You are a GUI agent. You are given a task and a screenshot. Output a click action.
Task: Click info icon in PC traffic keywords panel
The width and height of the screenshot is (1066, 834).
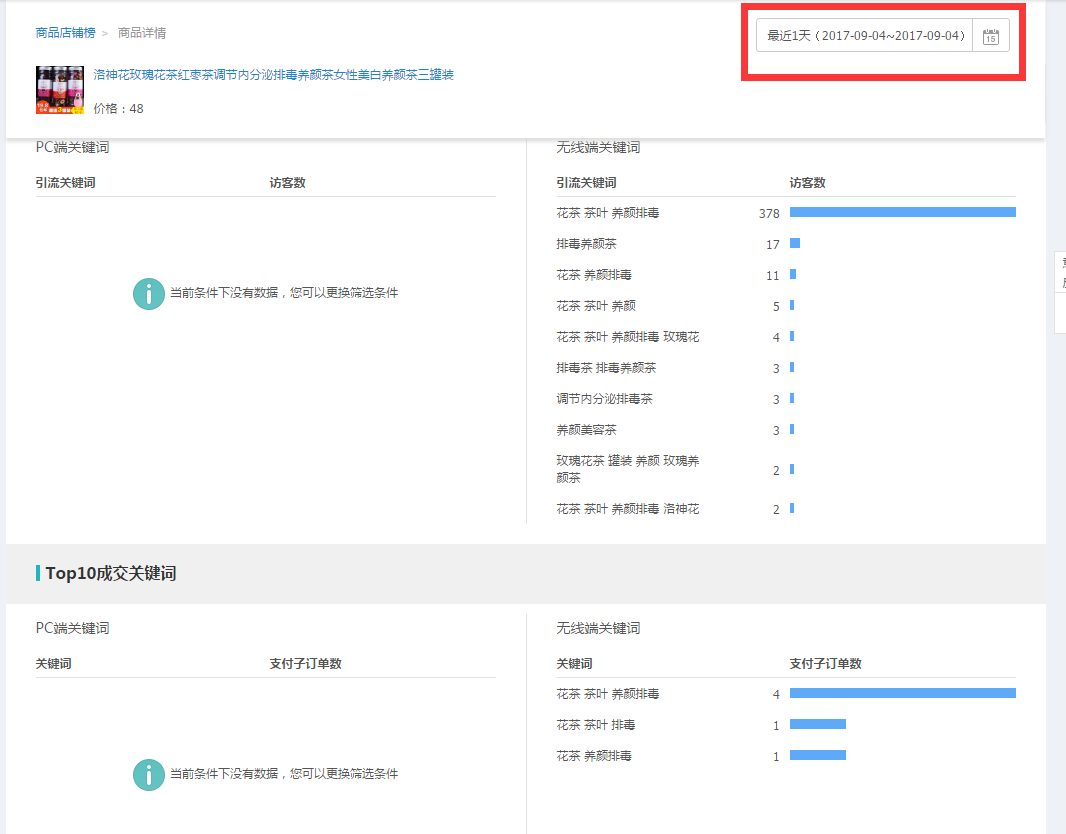coord(149,293)
